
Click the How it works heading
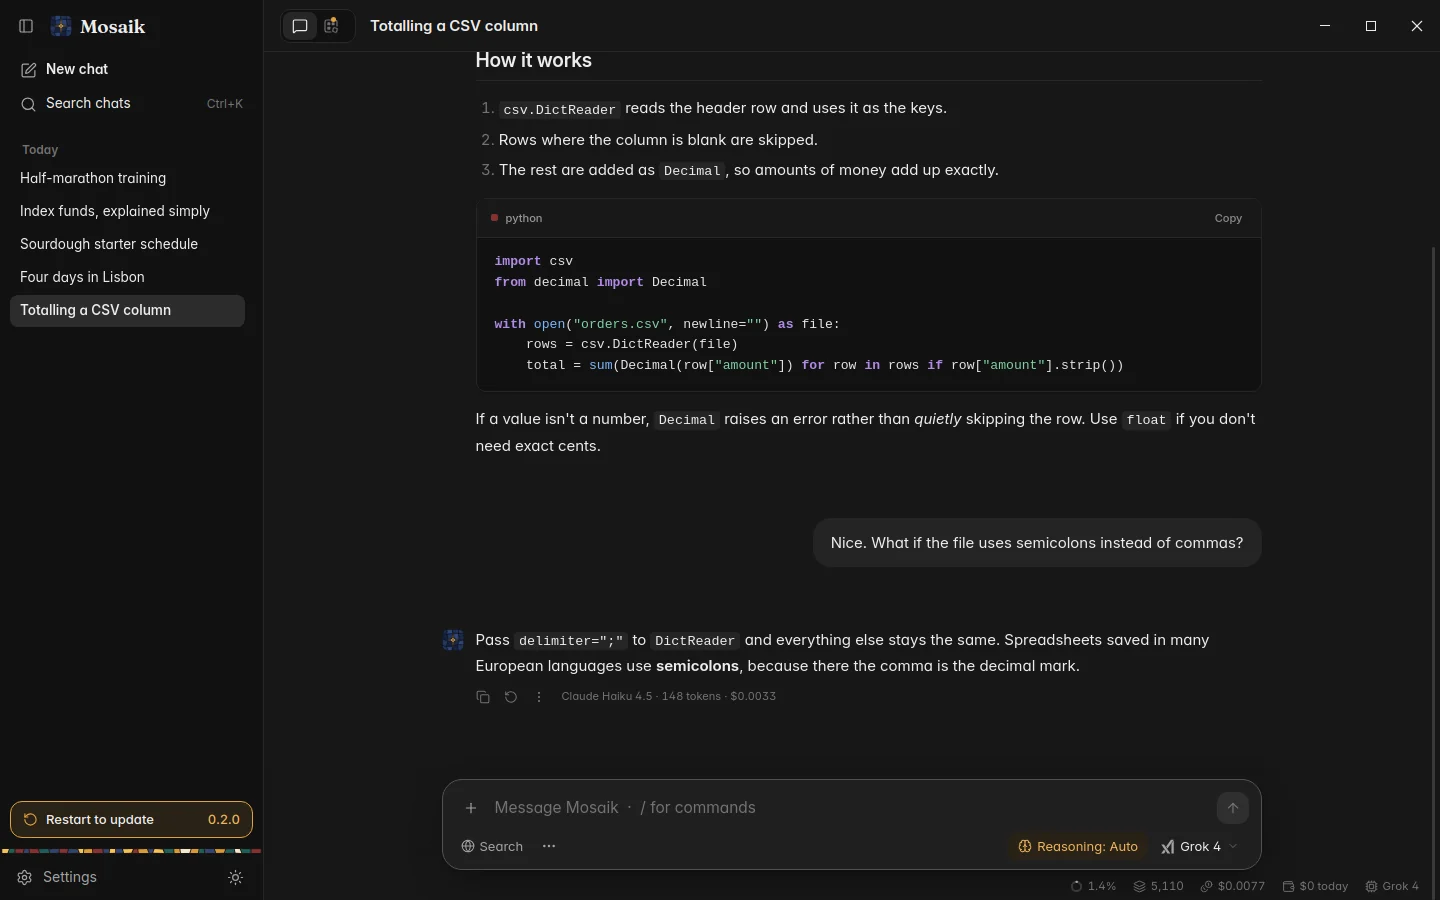(x=534, y=60)
